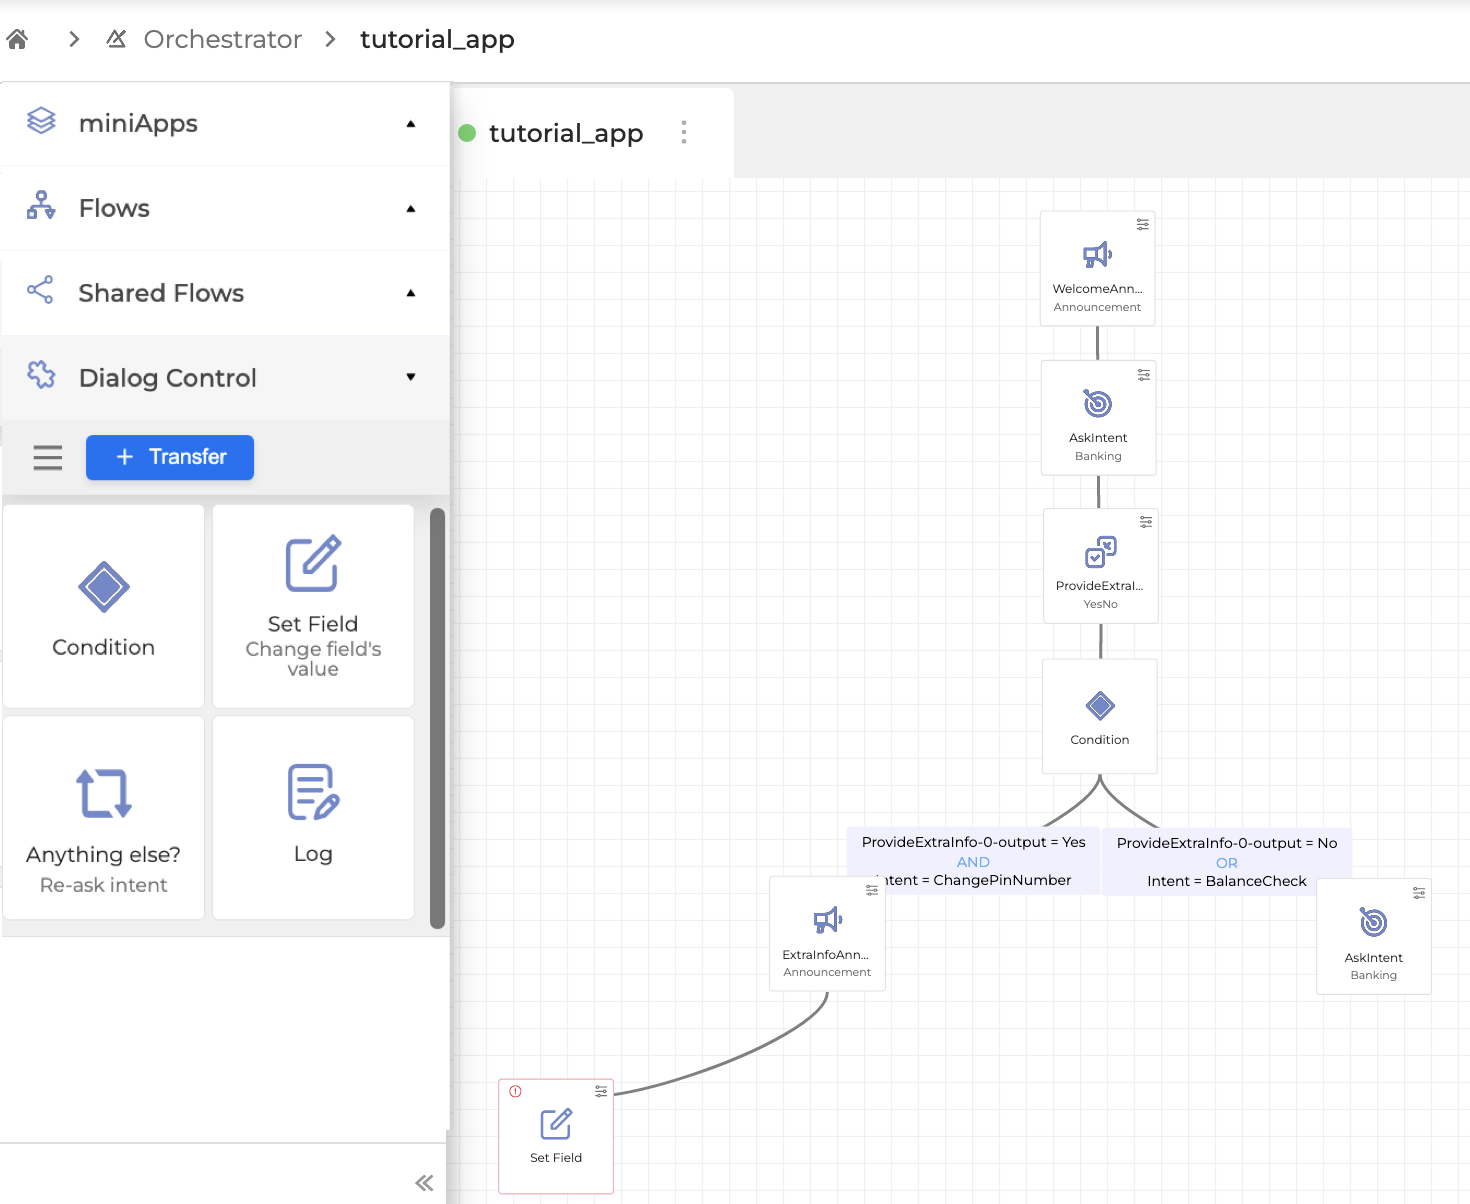The height and width of the screenshot is (1204, 1470).
Task: Open the hamburger list menu icon
Action: [x=48, y=457]
